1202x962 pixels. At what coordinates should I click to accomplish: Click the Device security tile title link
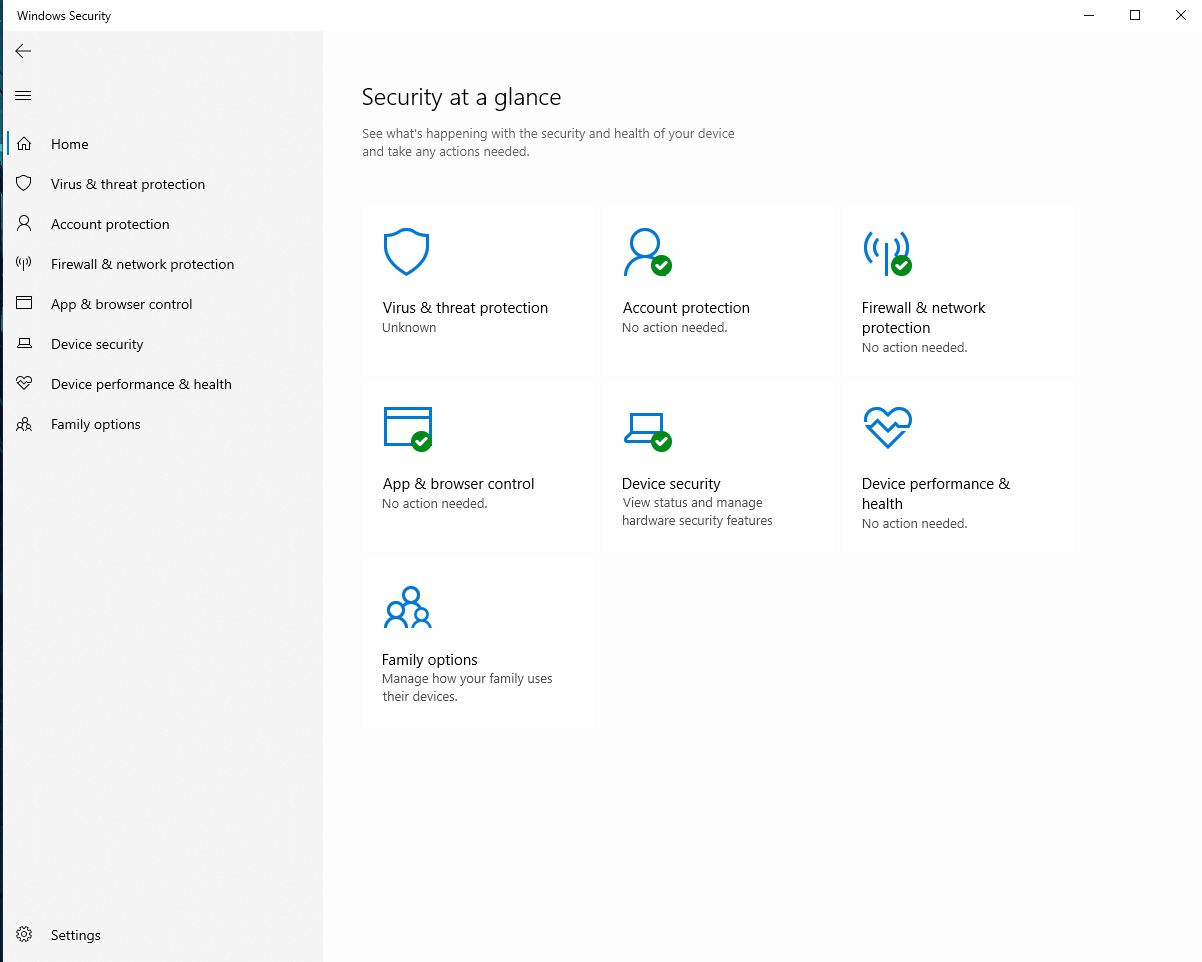(x=671, y=484)
